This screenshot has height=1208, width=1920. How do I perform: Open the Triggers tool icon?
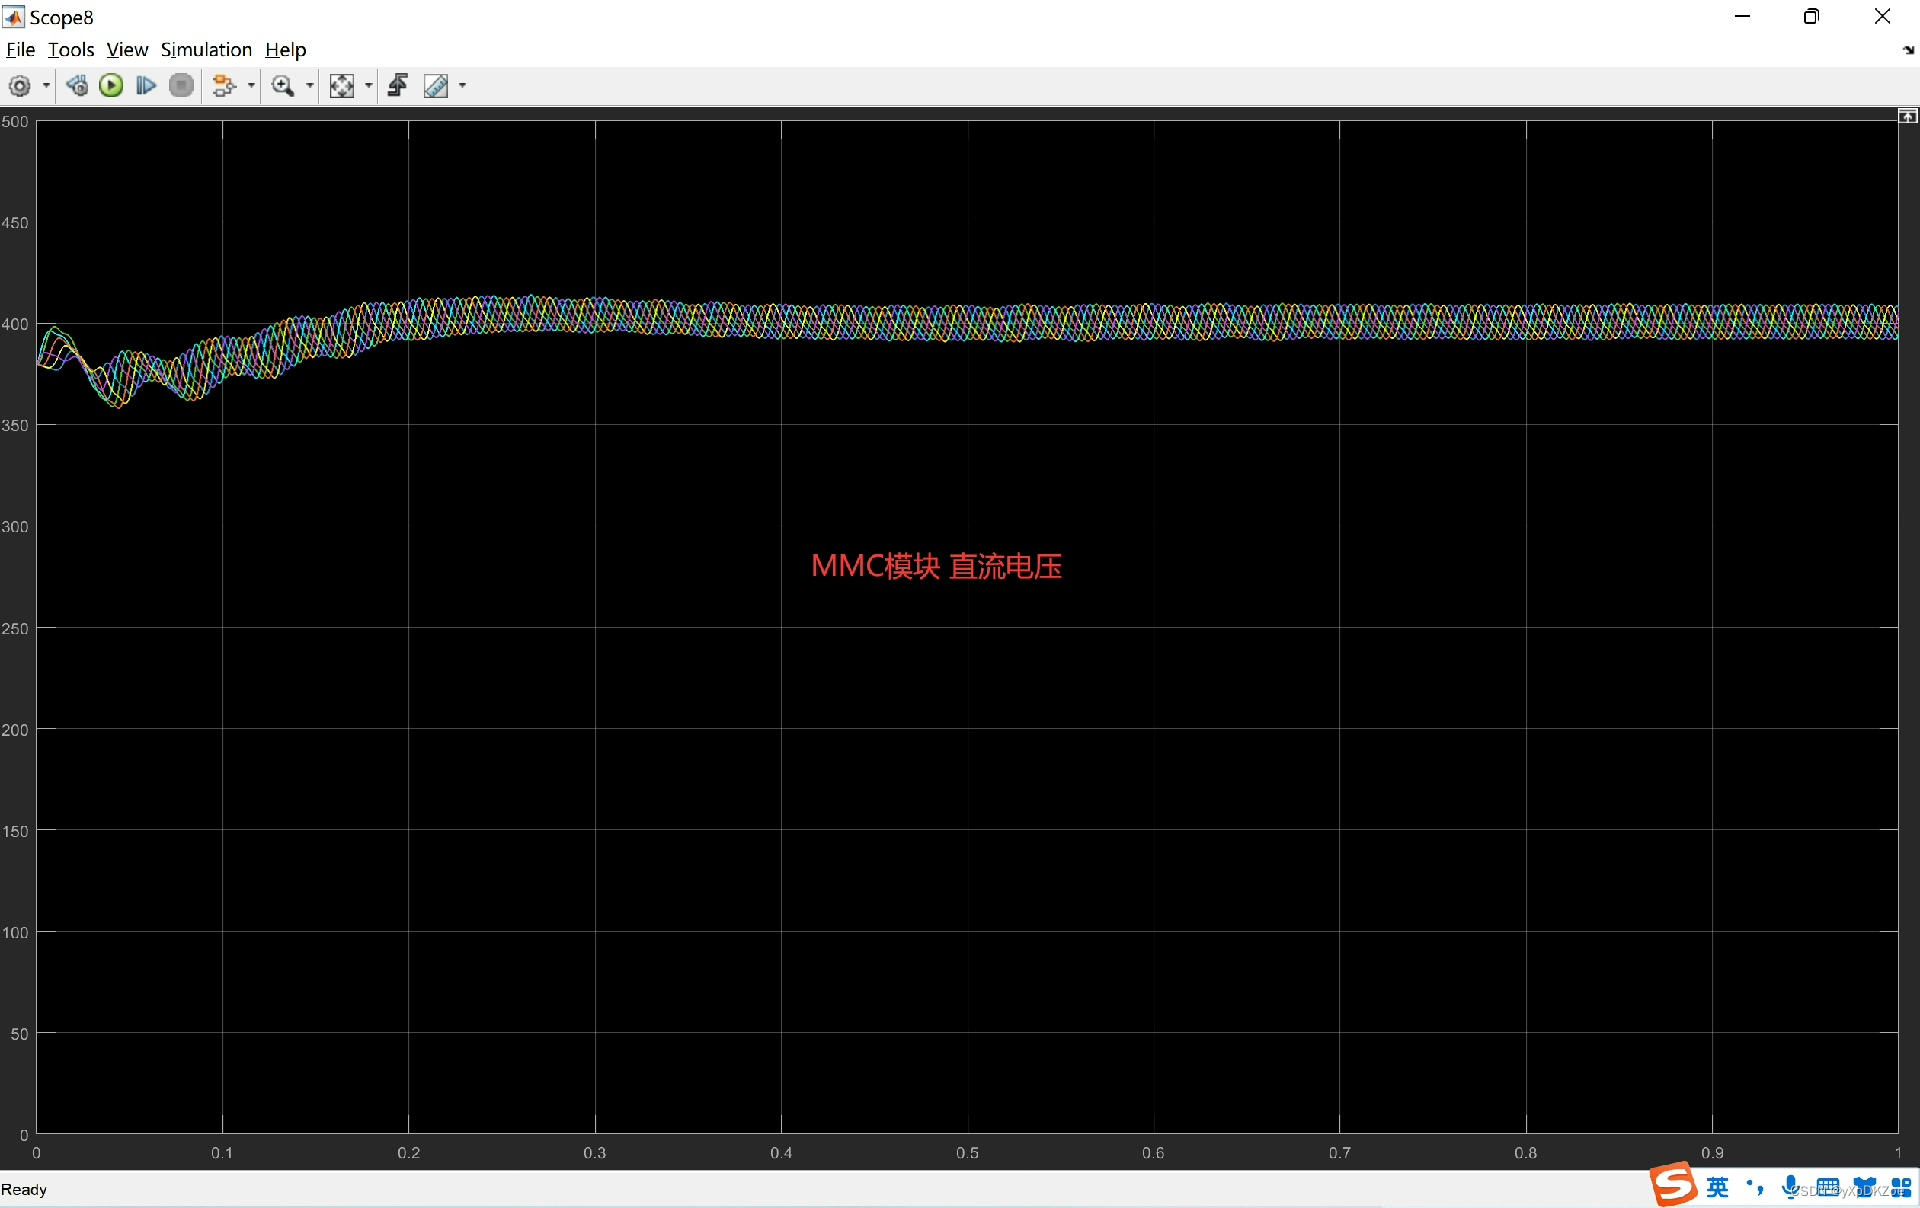coord(397,86)
